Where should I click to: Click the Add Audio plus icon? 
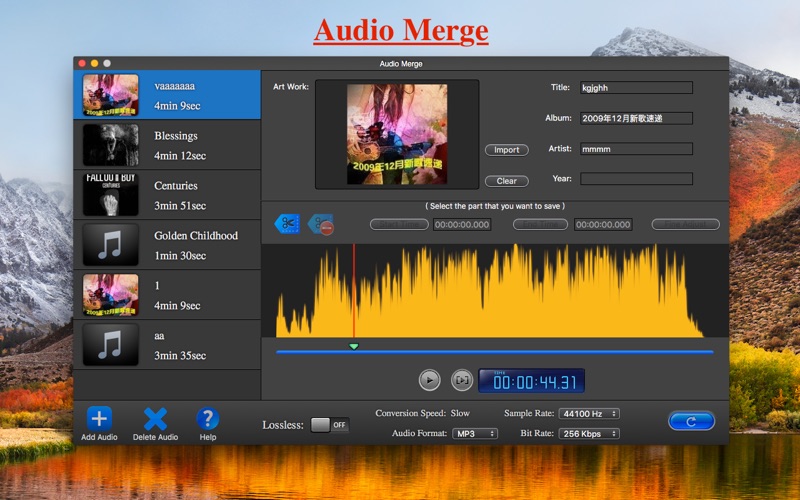tap(99, 419)
